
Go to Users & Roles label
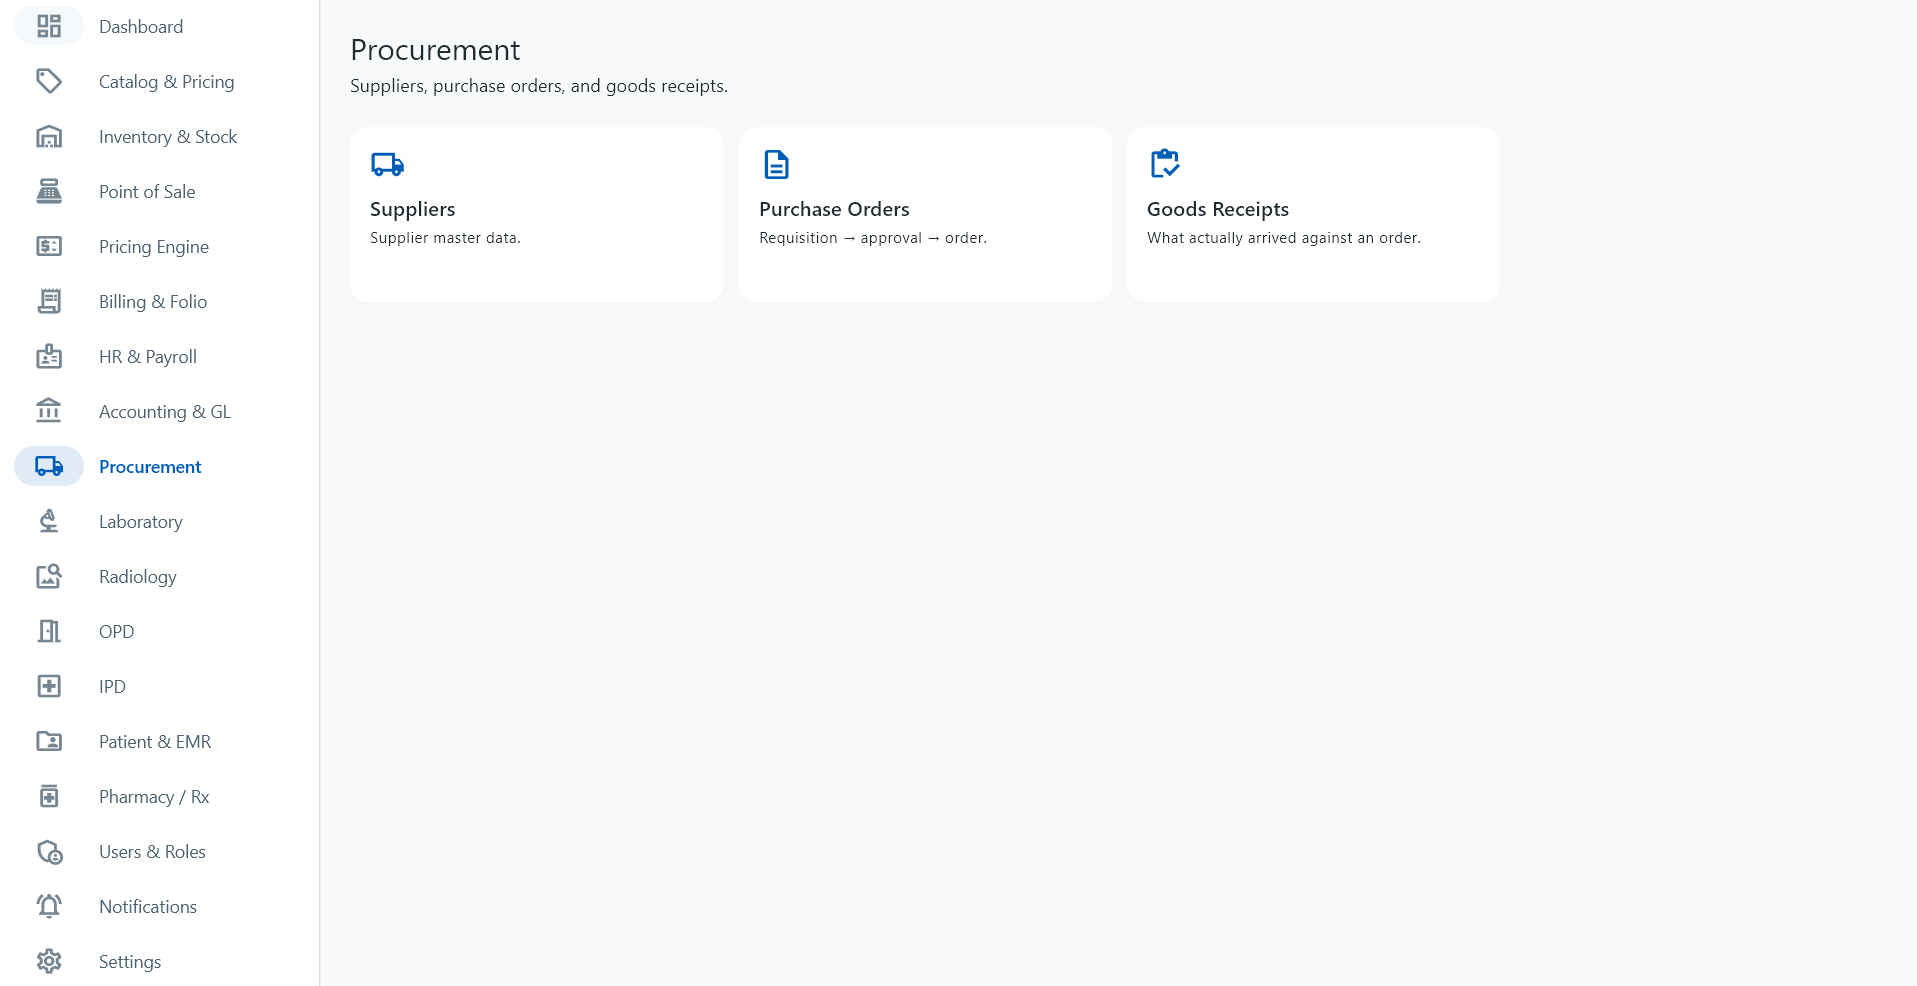[x=152, y=852]
